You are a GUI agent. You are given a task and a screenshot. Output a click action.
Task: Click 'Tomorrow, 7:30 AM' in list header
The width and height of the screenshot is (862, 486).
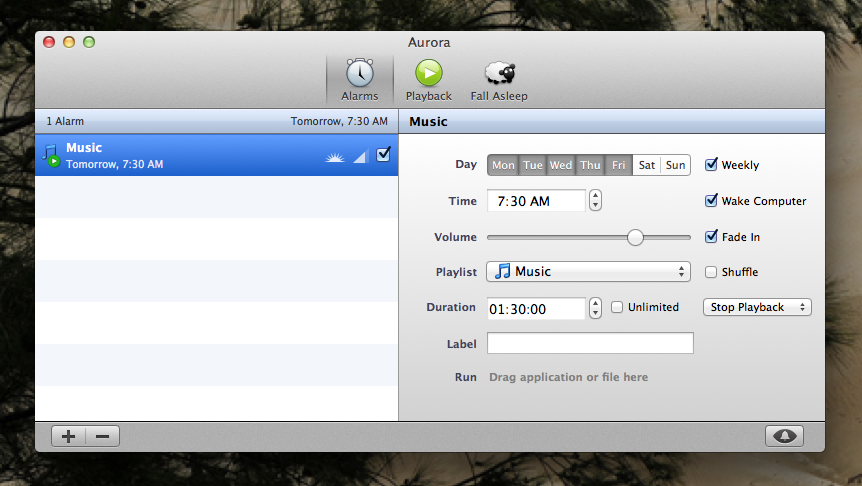(339, 121)
